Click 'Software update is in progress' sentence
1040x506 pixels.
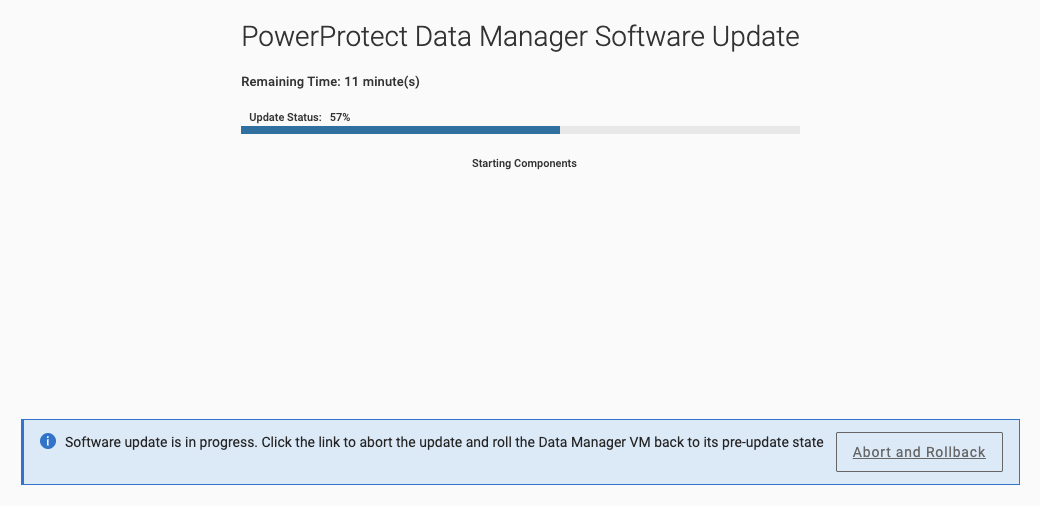[x=161, y=442]
